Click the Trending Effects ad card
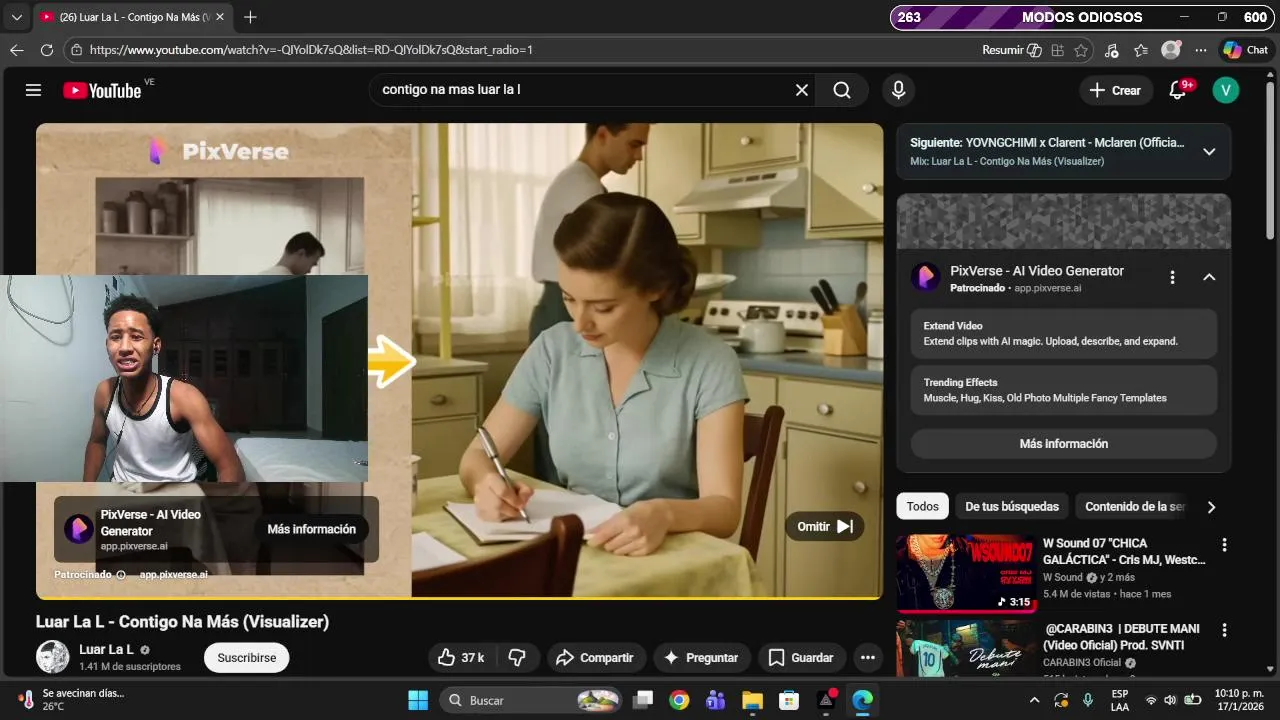The height and width of the screenshot is (720, 1280). pyautogui.click(x=1064, y=390)
